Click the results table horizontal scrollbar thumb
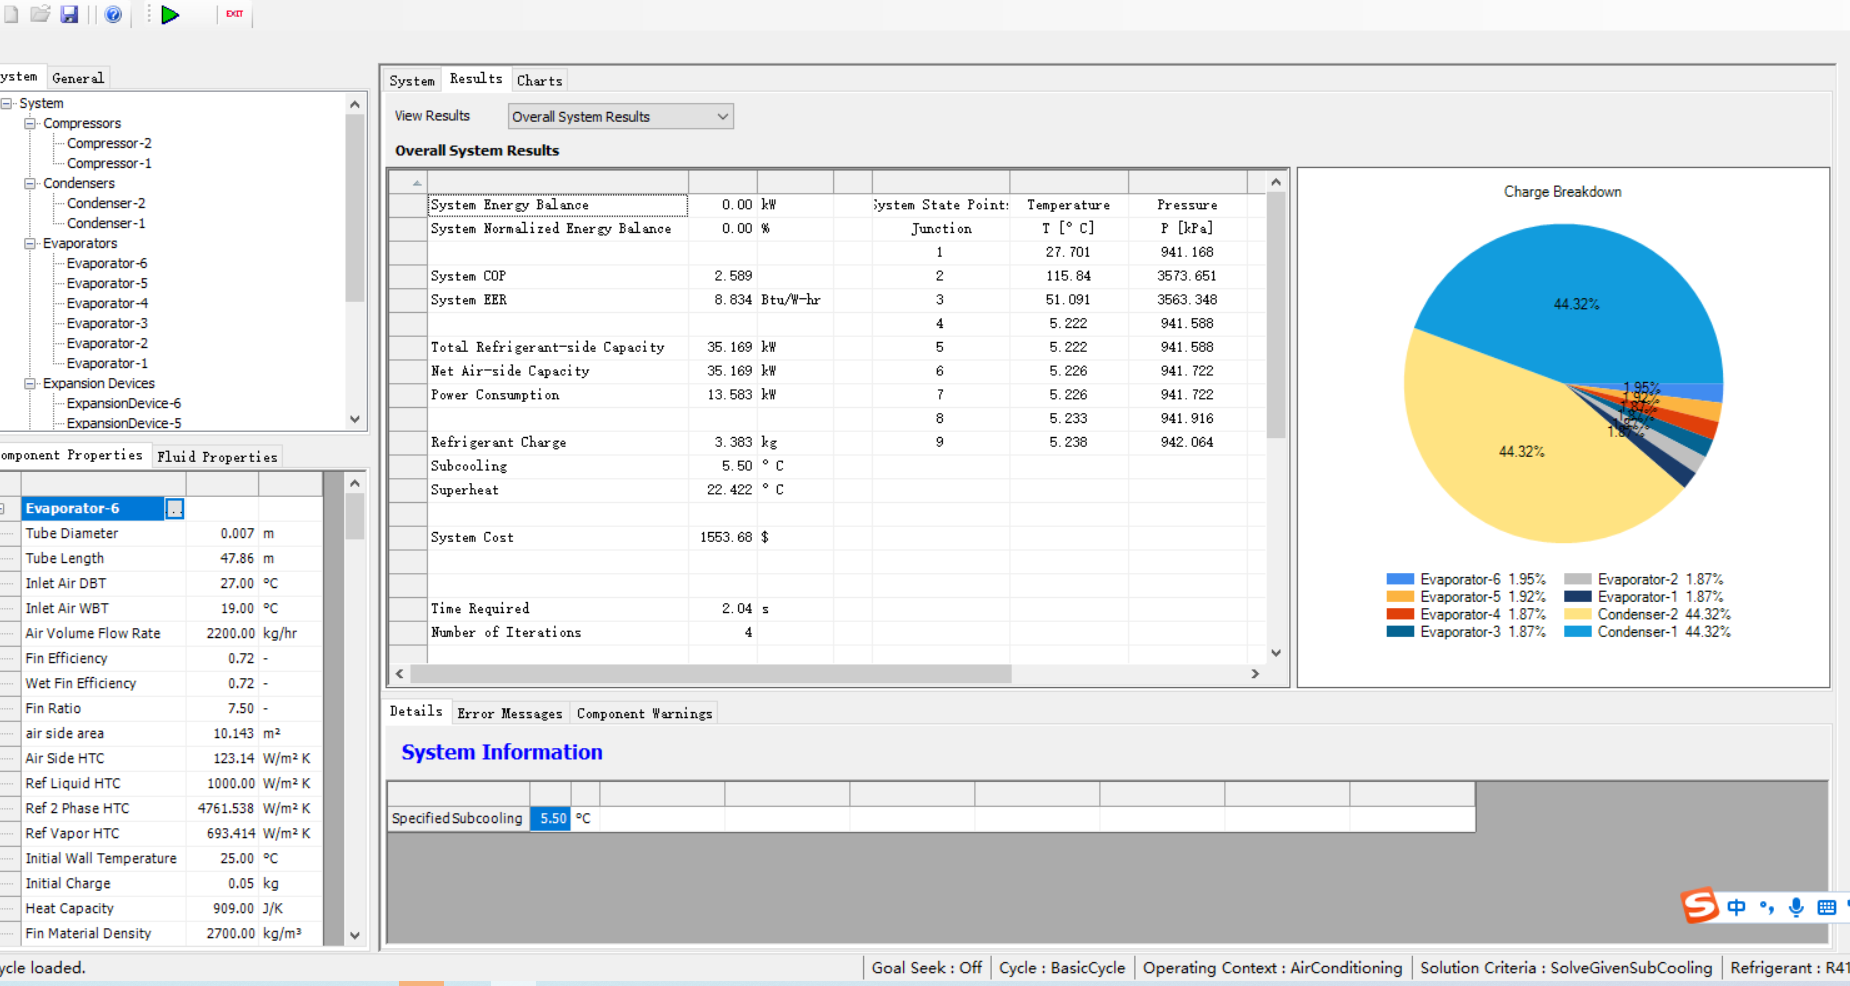The width and height of the screenshot is (1850, 986). [711, 674]
